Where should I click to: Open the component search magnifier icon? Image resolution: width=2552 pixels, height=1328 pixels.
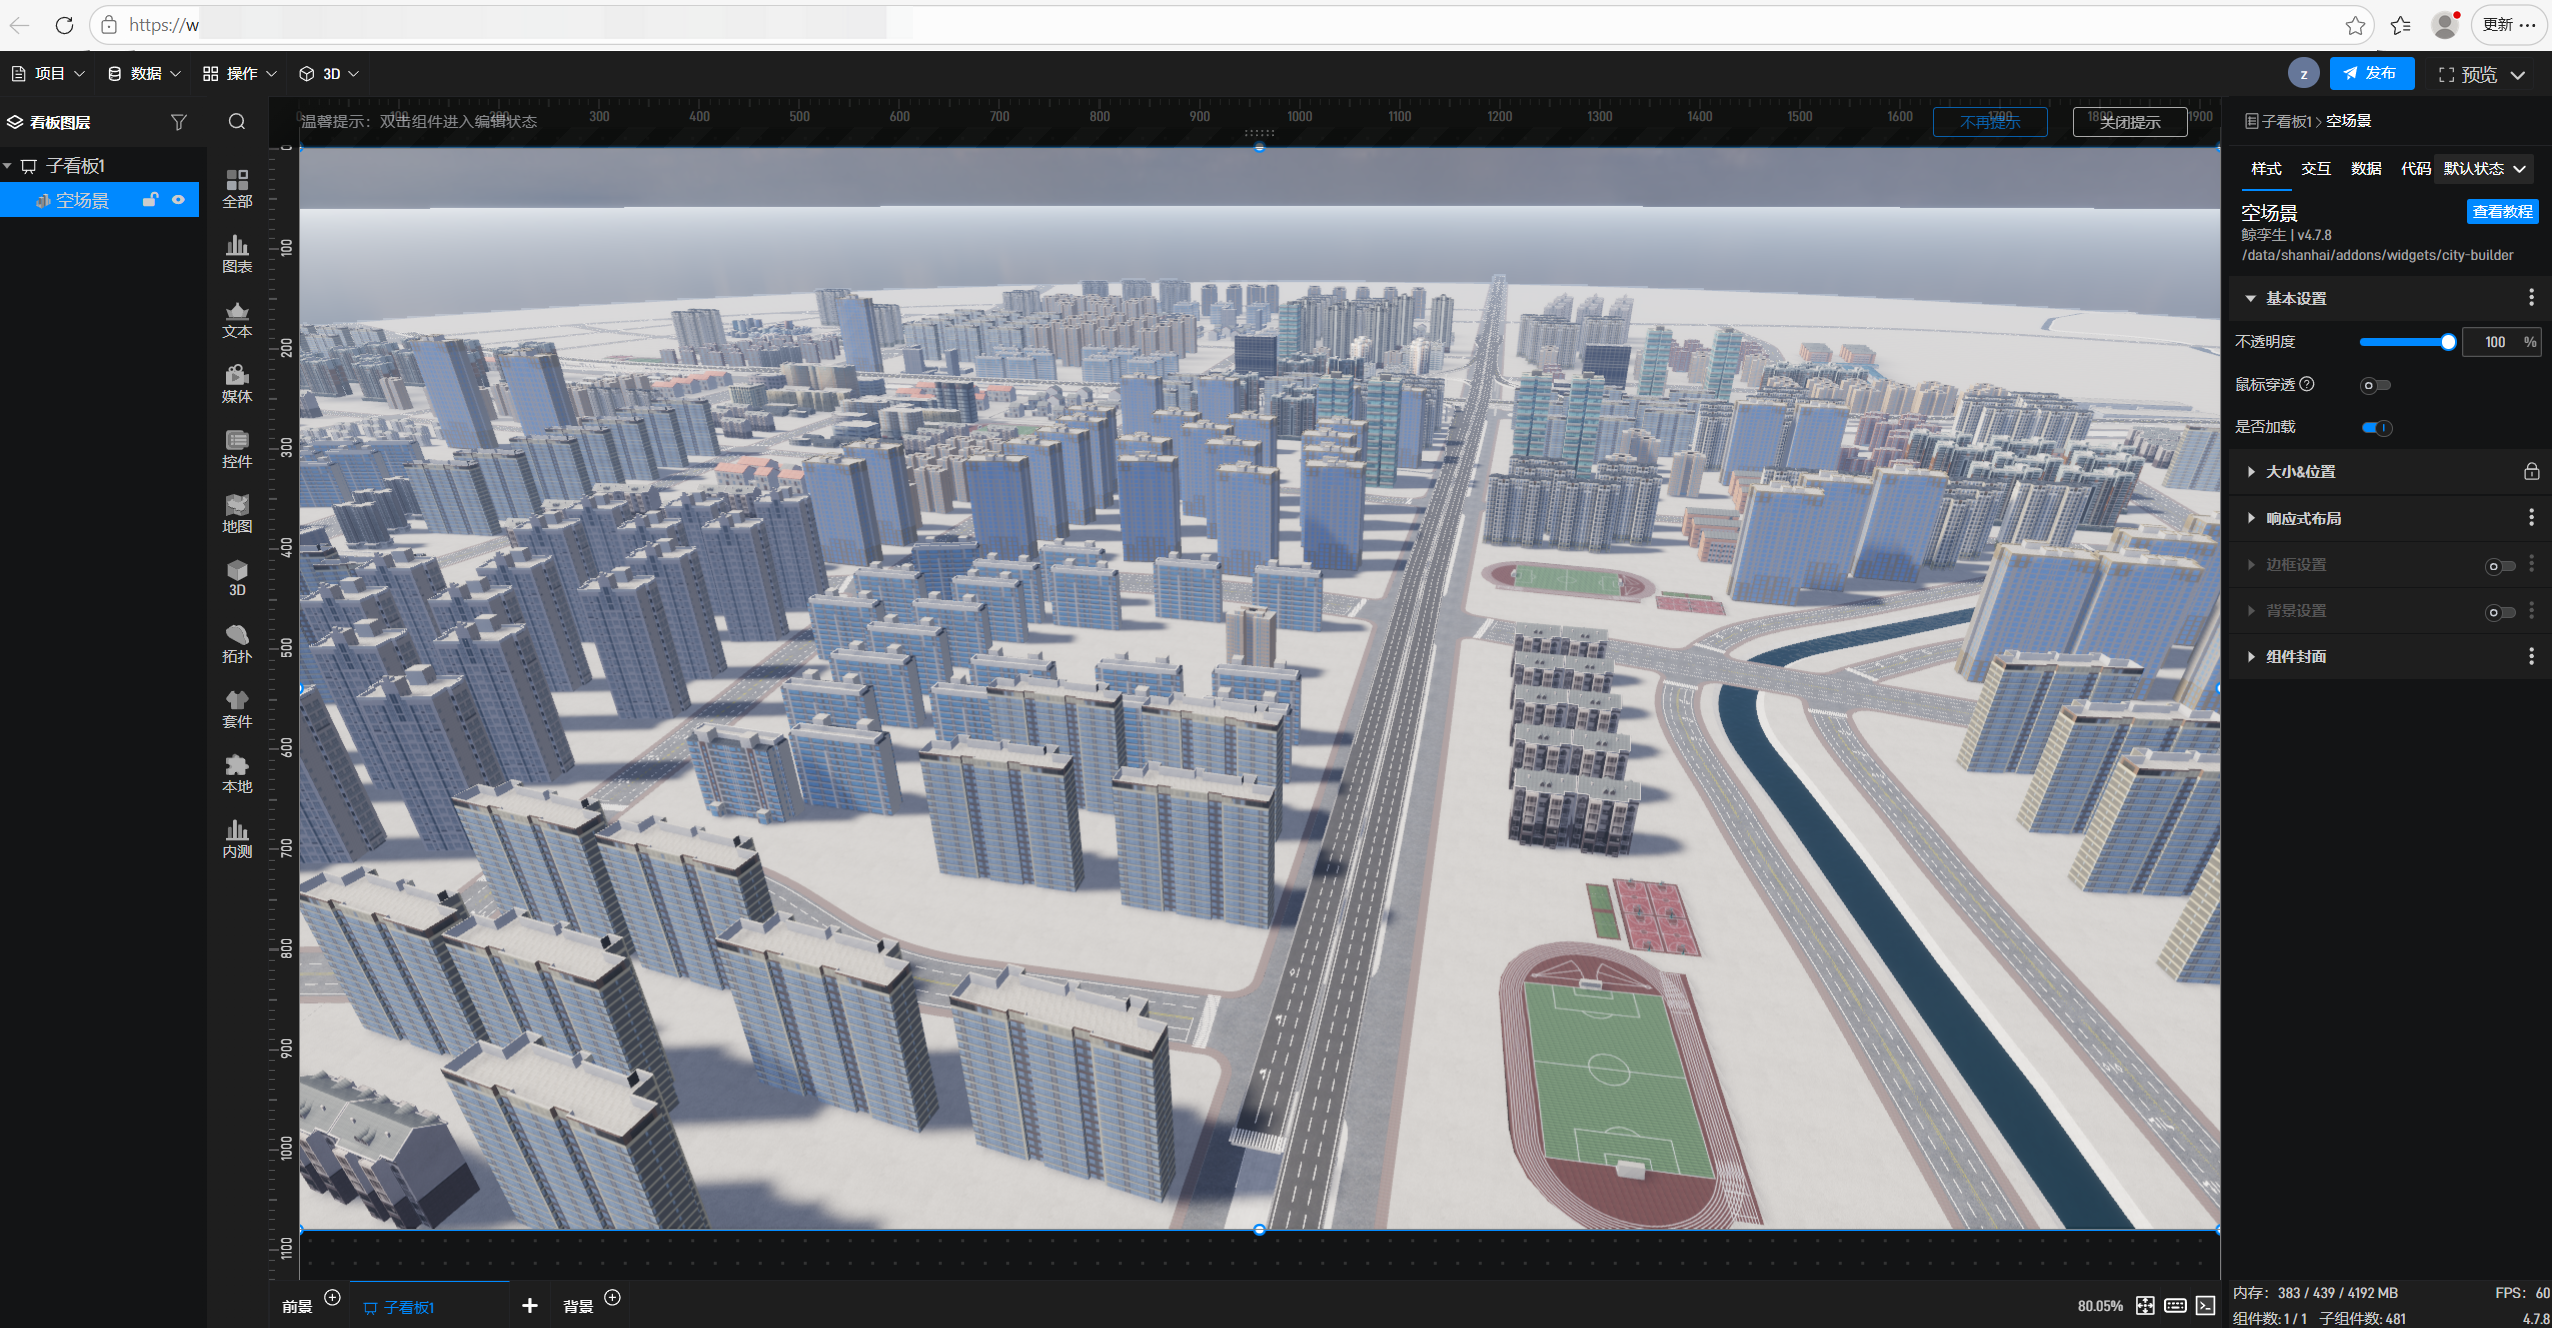pyautogui.click(x=237, y=122)
